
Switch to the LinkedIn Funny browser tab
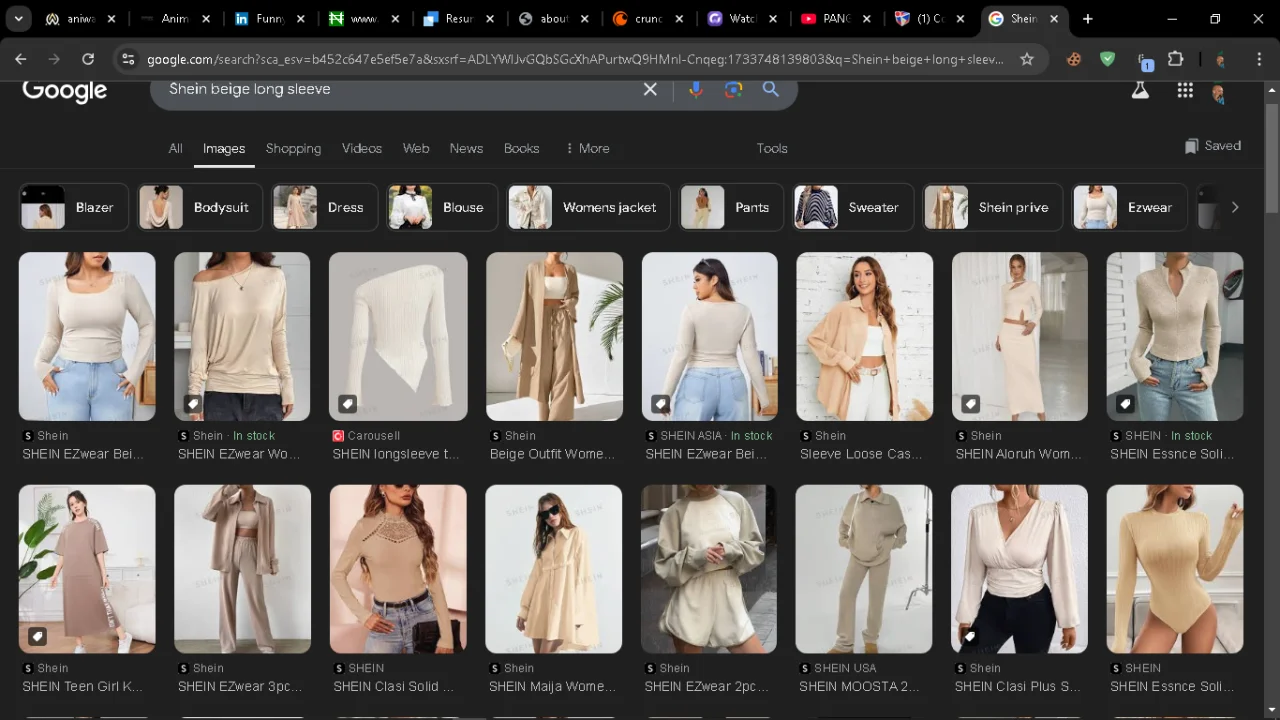pos(270,18)
